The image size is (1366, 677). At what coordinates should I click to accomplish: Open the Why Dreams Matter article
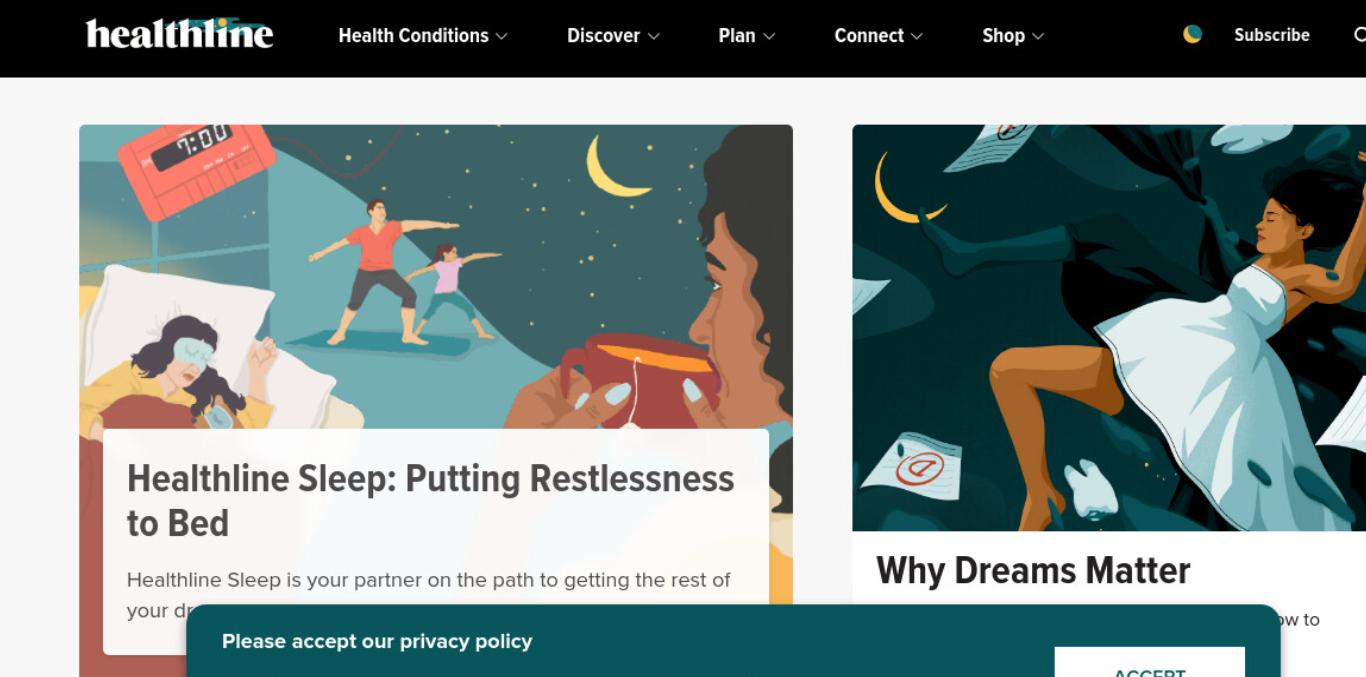click(x=1033, y=571)
